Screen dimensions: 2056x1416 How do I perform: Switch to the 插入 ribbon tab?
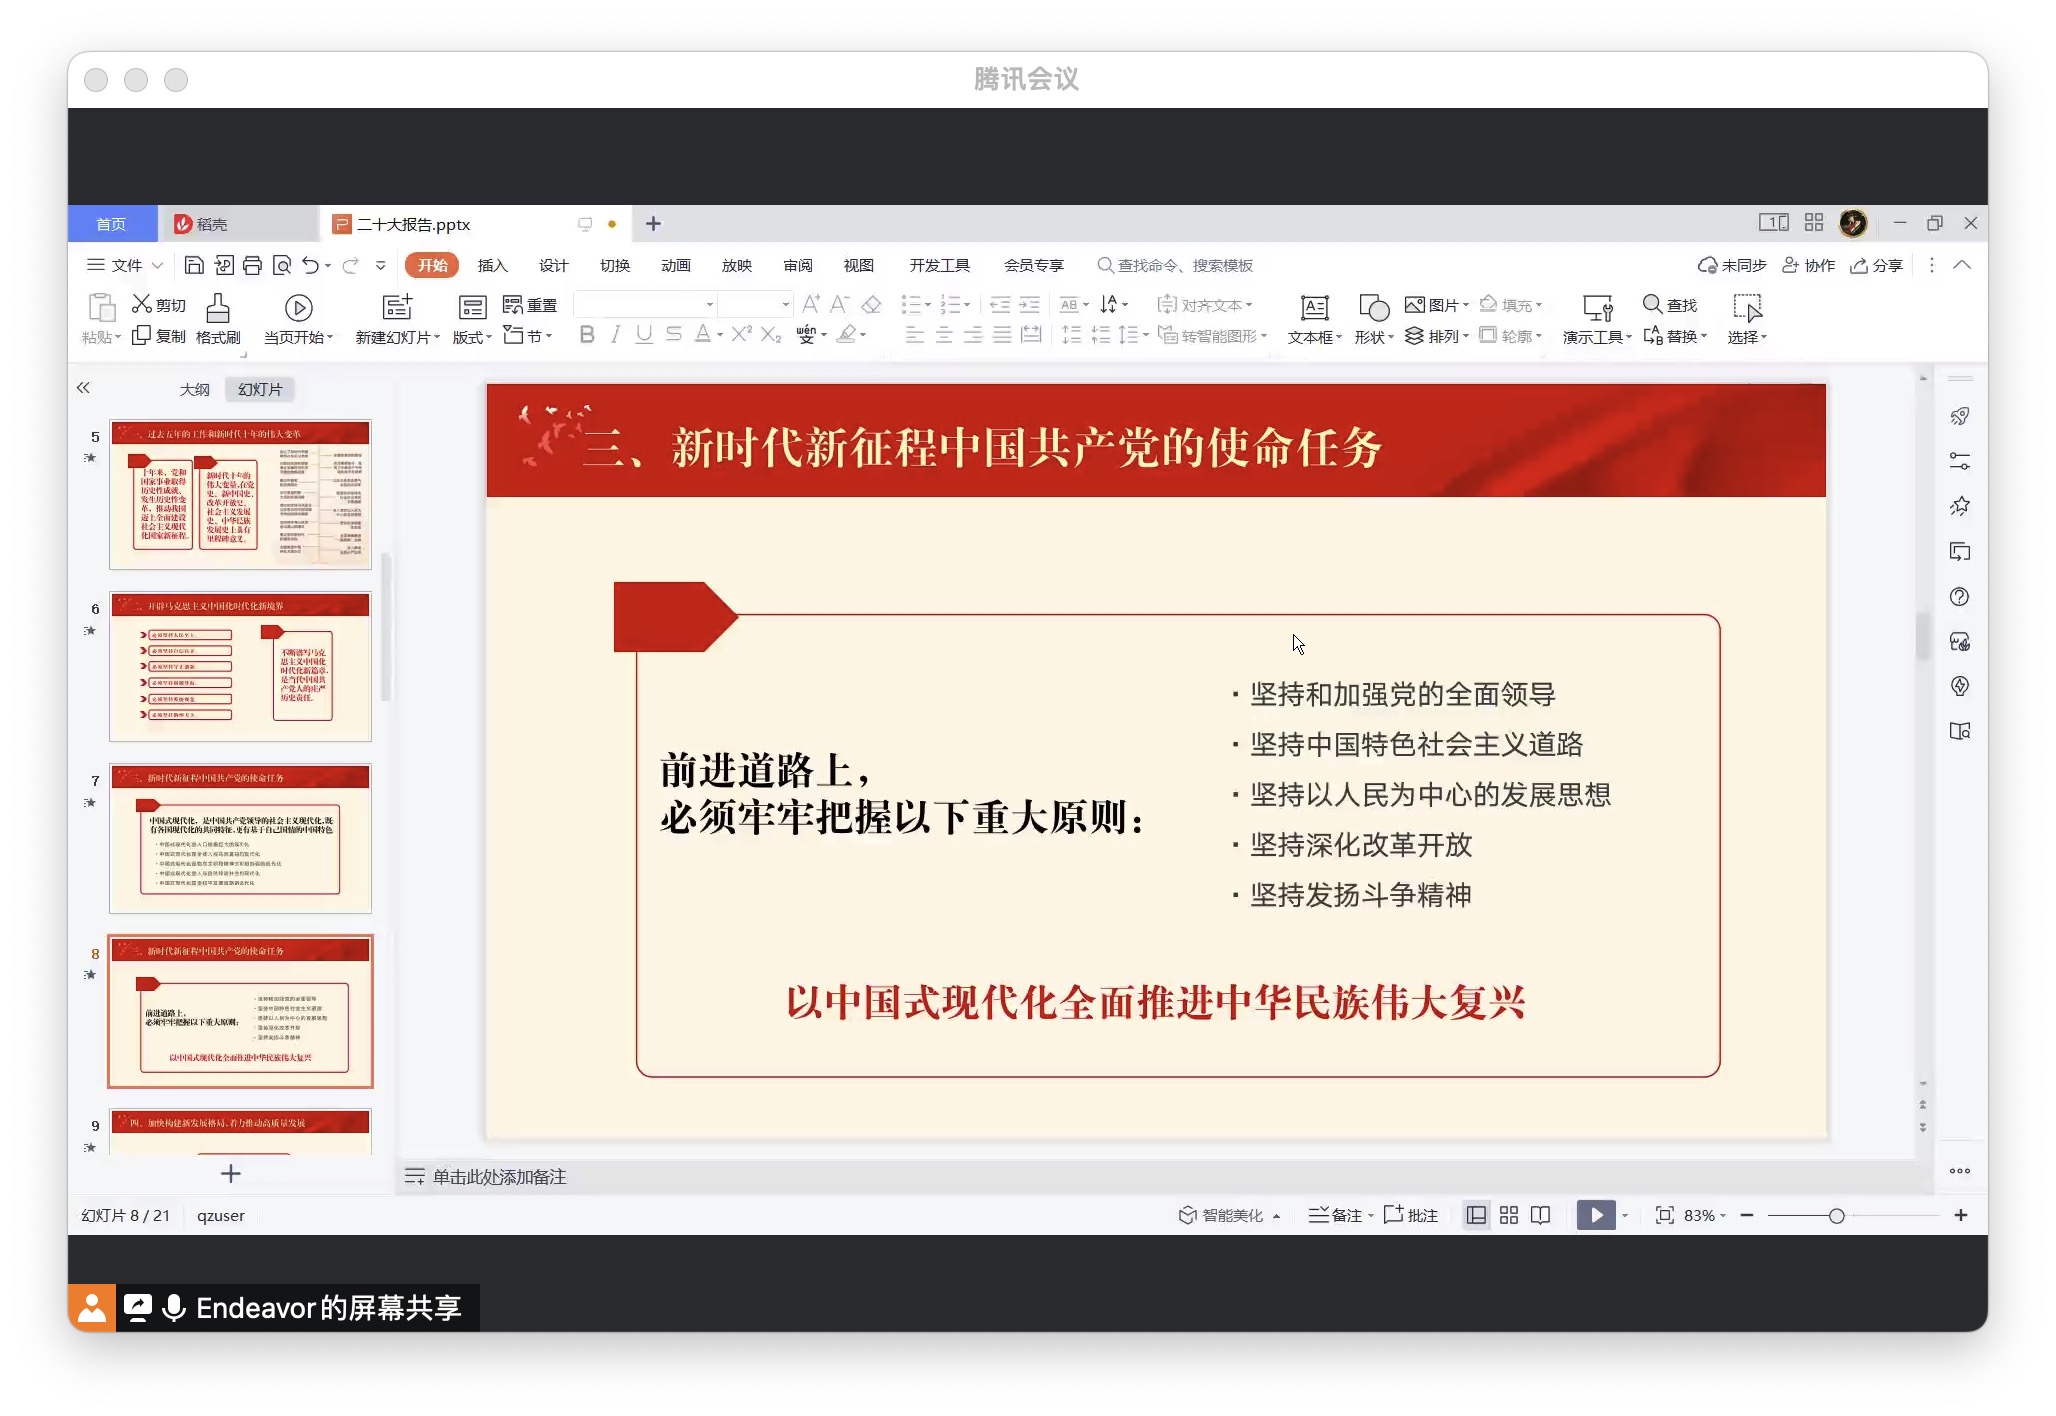coord(494,265)
